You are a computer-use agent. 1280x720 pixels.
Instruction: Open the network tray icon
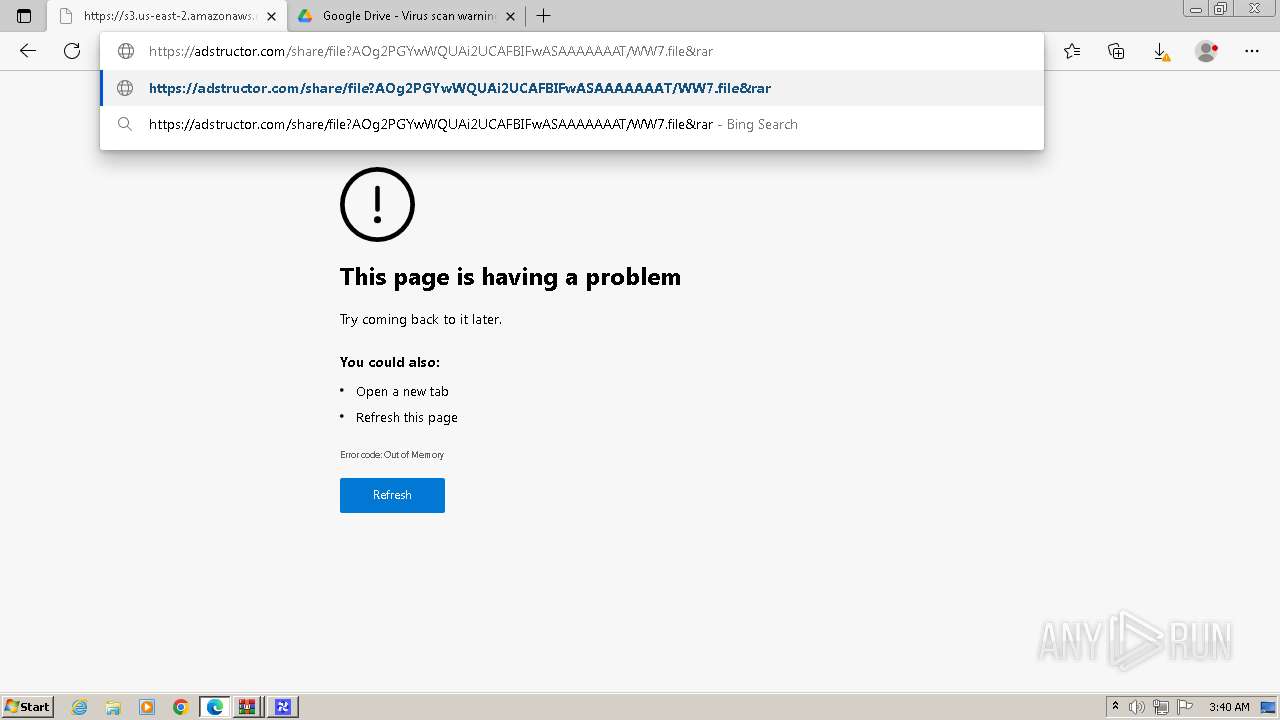(x=1161, y=707)
